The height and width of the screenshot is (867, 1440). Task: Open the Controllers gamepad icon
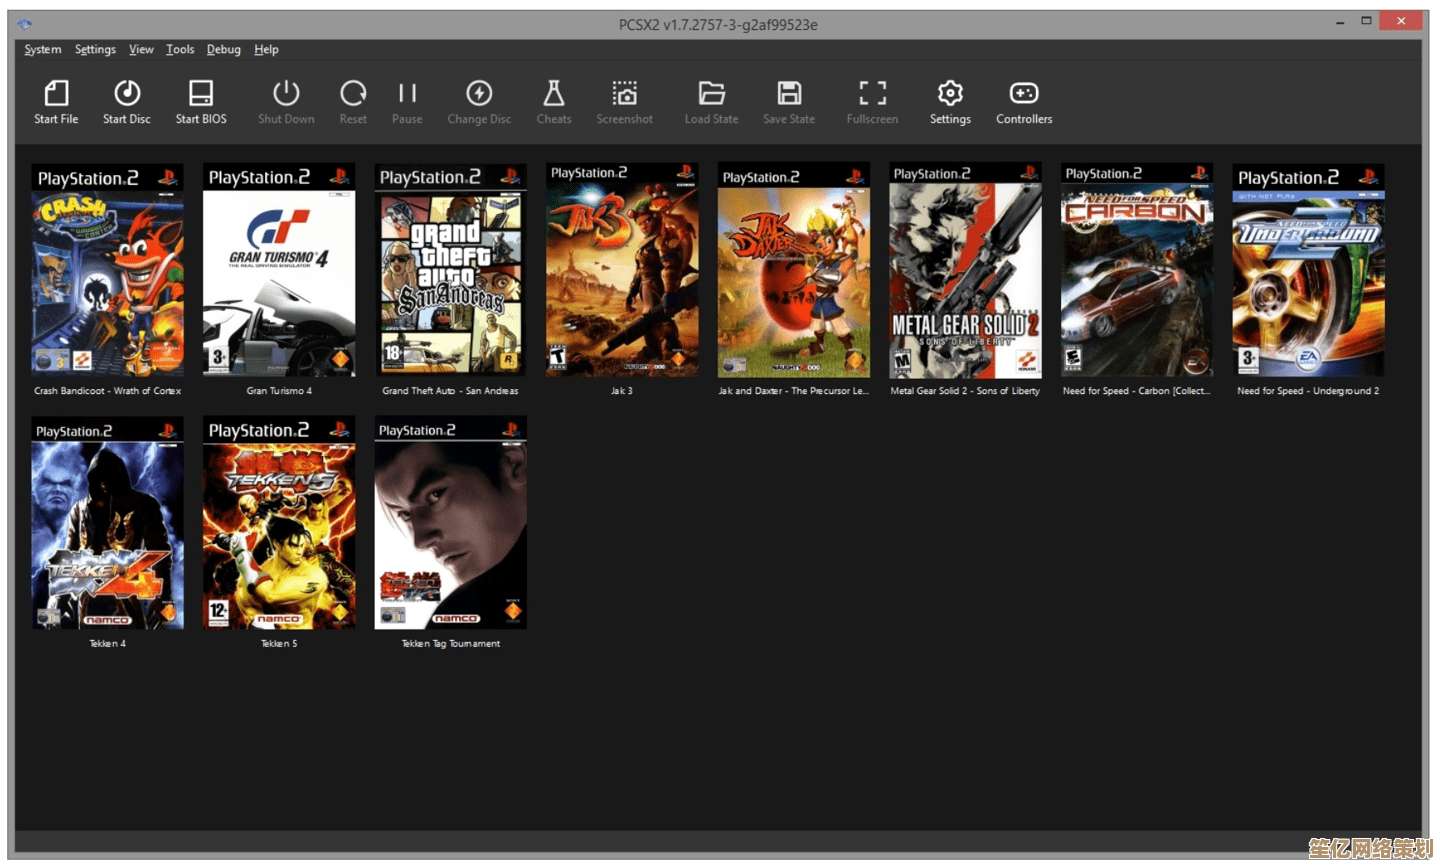[1024, 95]
